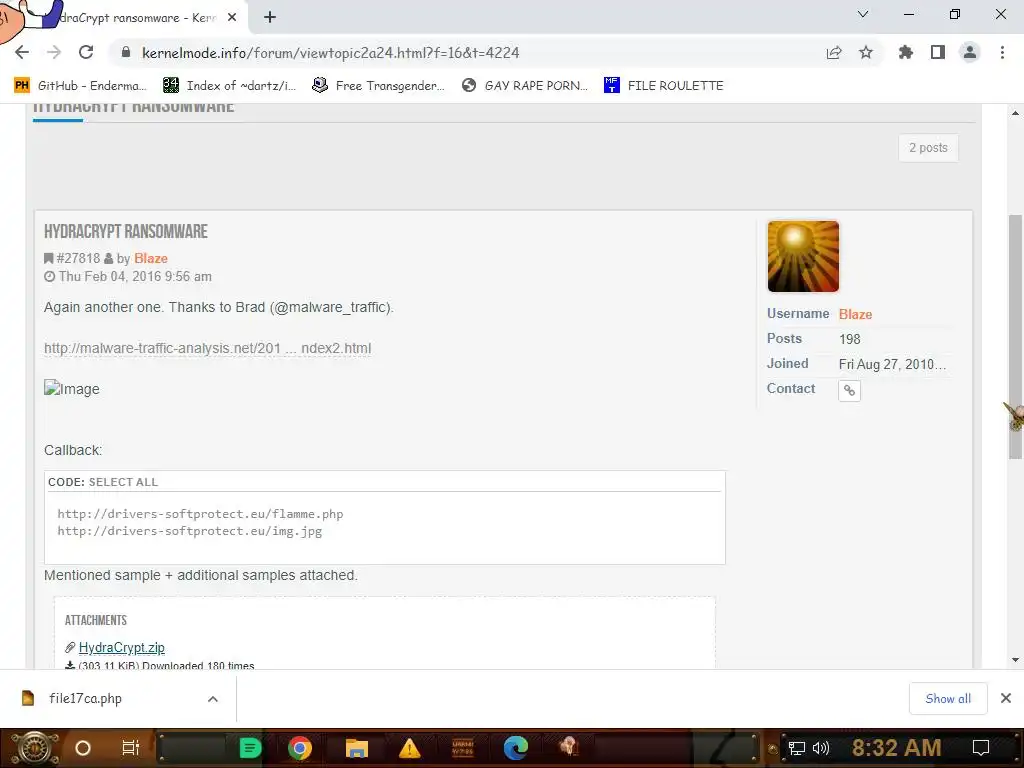The width and height of the screenshot is (1024, 768).
Task: Launch Microsoft Edge from the taskbar
Action: [x=515, y=748]
